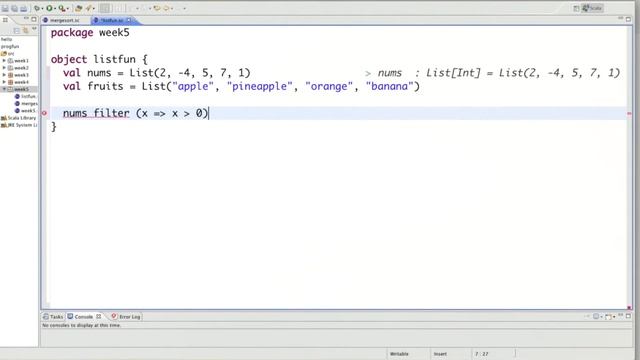Image resolution: width=640 pixels, height=360 pixels.
Task: Select JRE System Library in explorer
Action: [19, 125]
